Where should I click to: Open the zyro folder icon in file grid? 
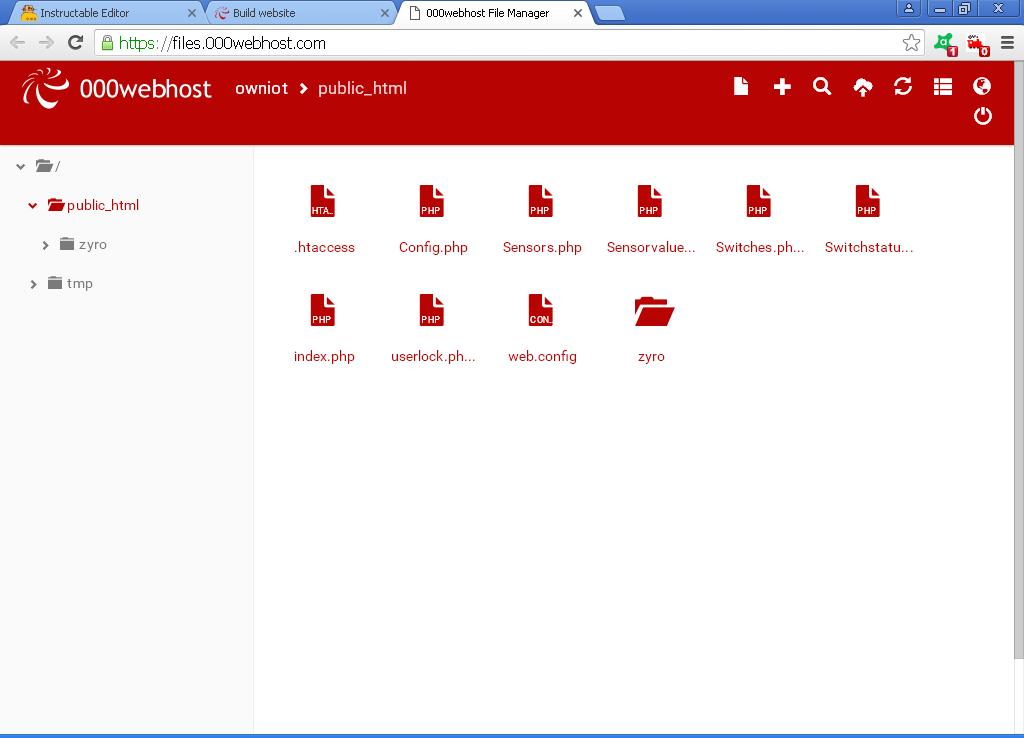point(654,311)
